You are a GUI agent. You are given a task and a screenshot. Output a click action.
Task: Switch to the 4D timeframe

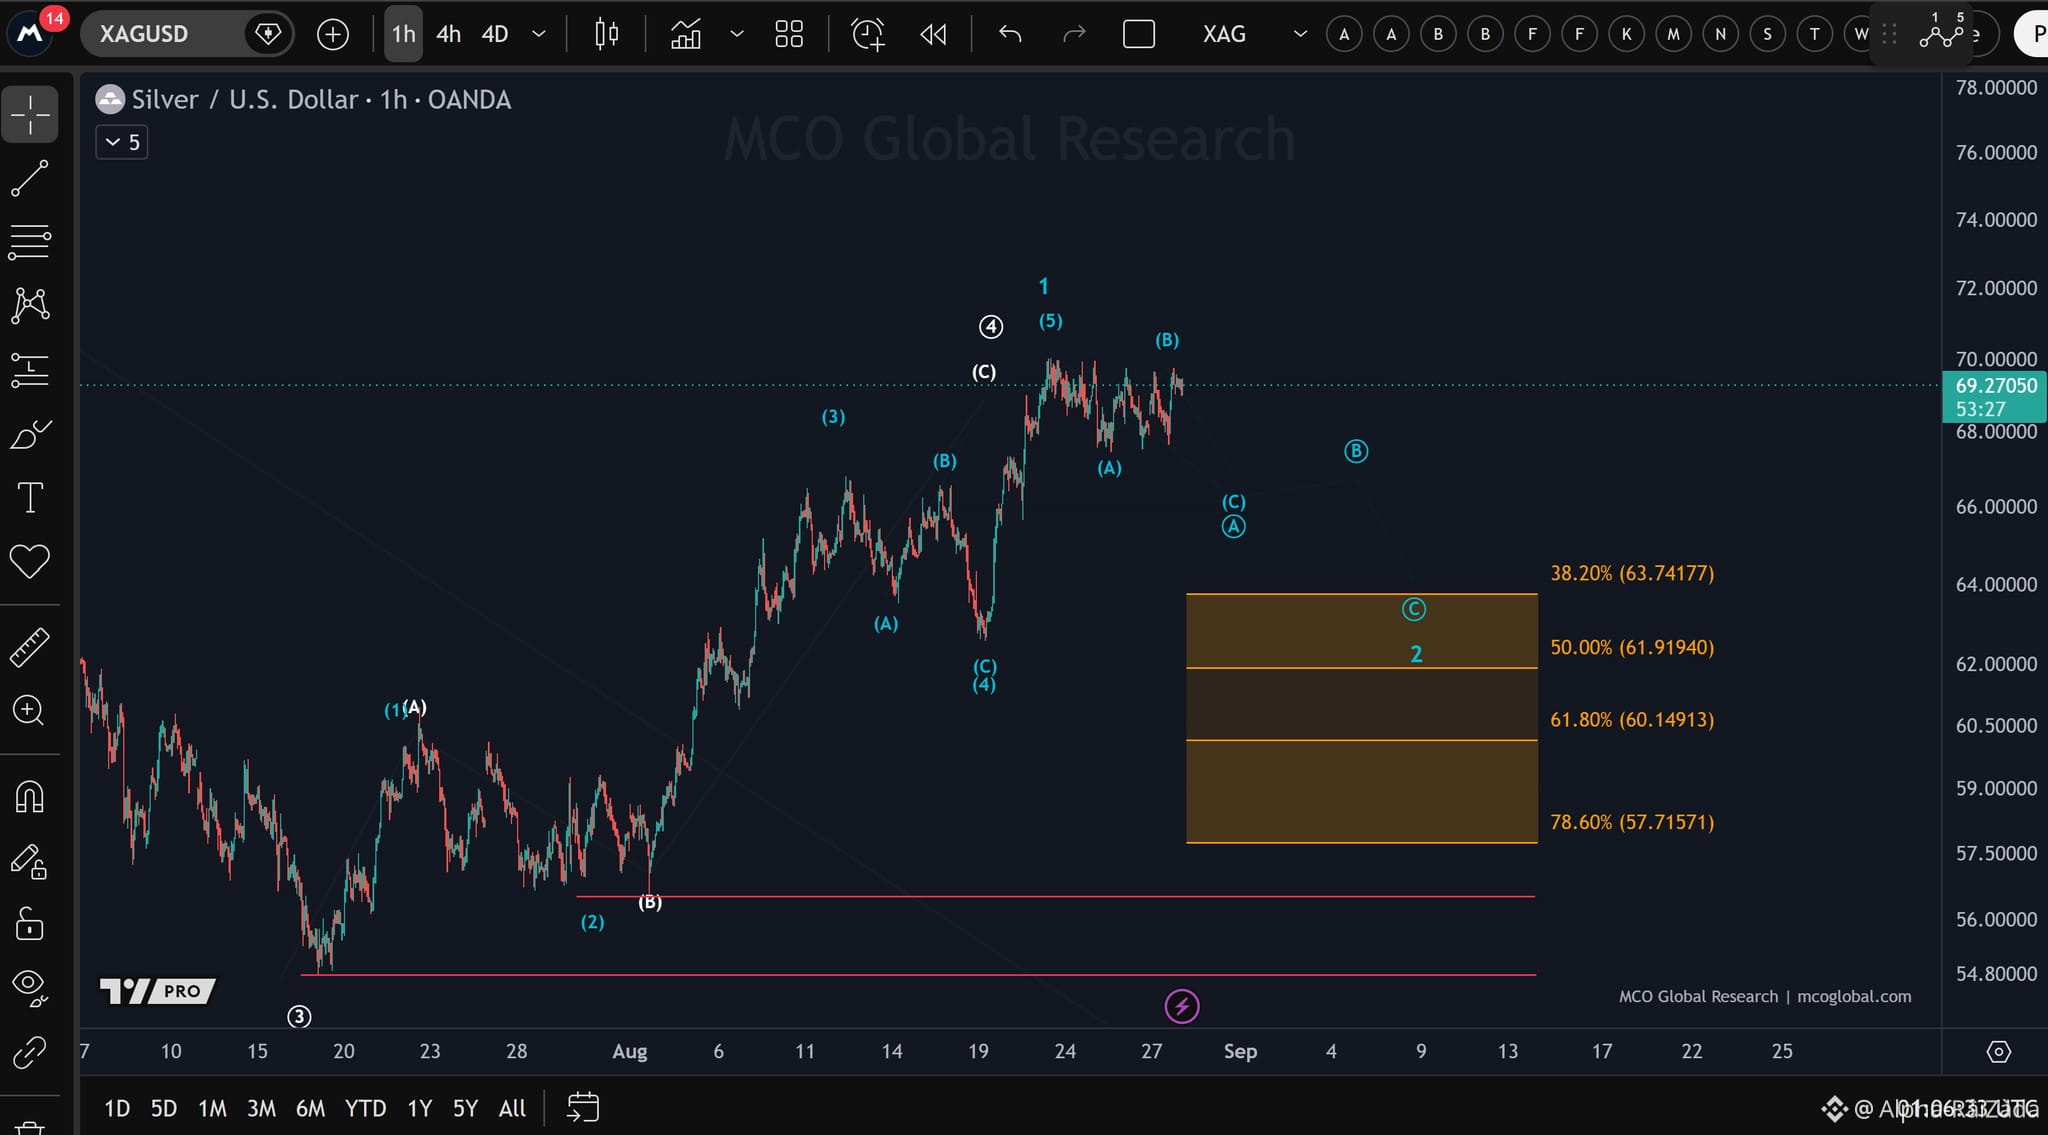495,34
